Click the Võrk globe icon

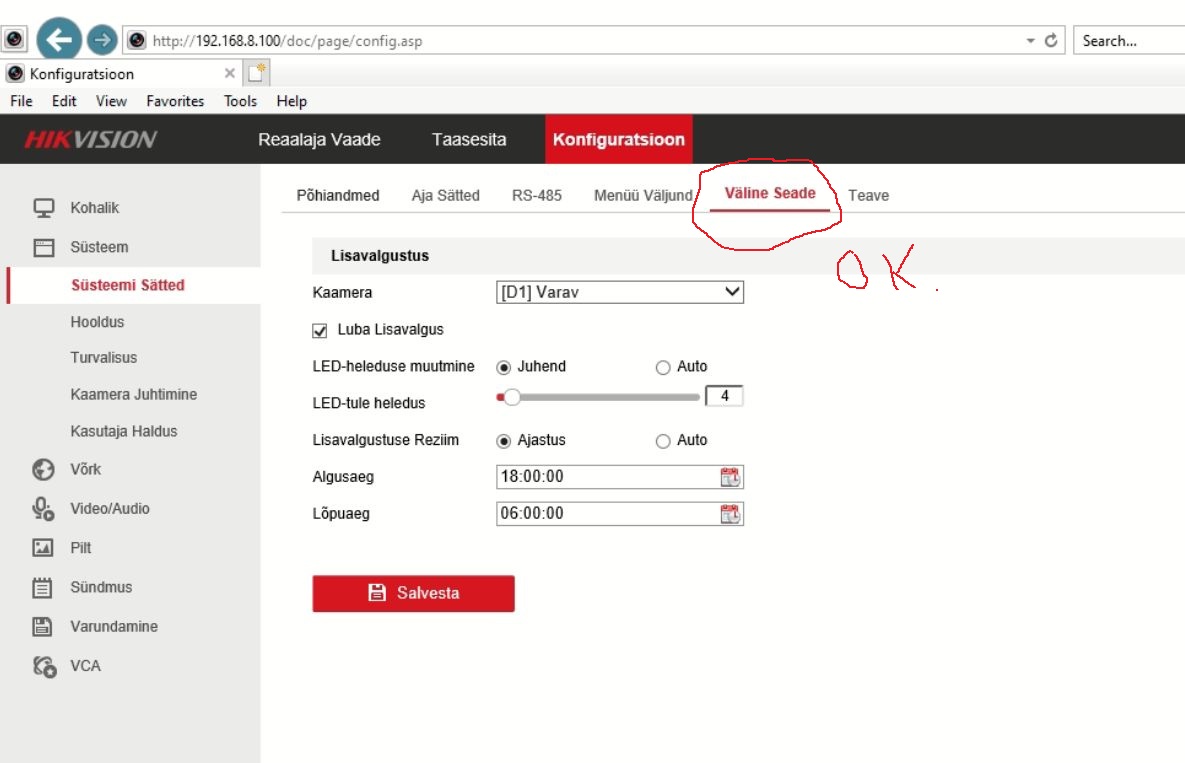43,470
